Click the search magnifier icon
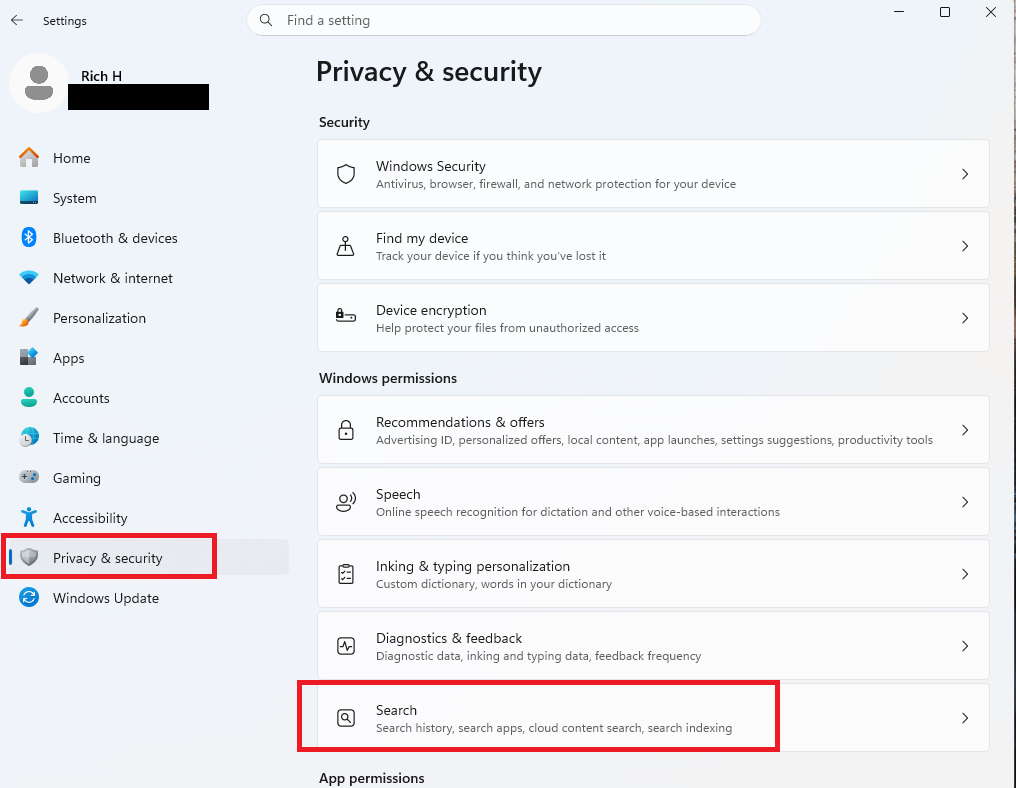The image size is (1016, 788). [x=266, y=20]
